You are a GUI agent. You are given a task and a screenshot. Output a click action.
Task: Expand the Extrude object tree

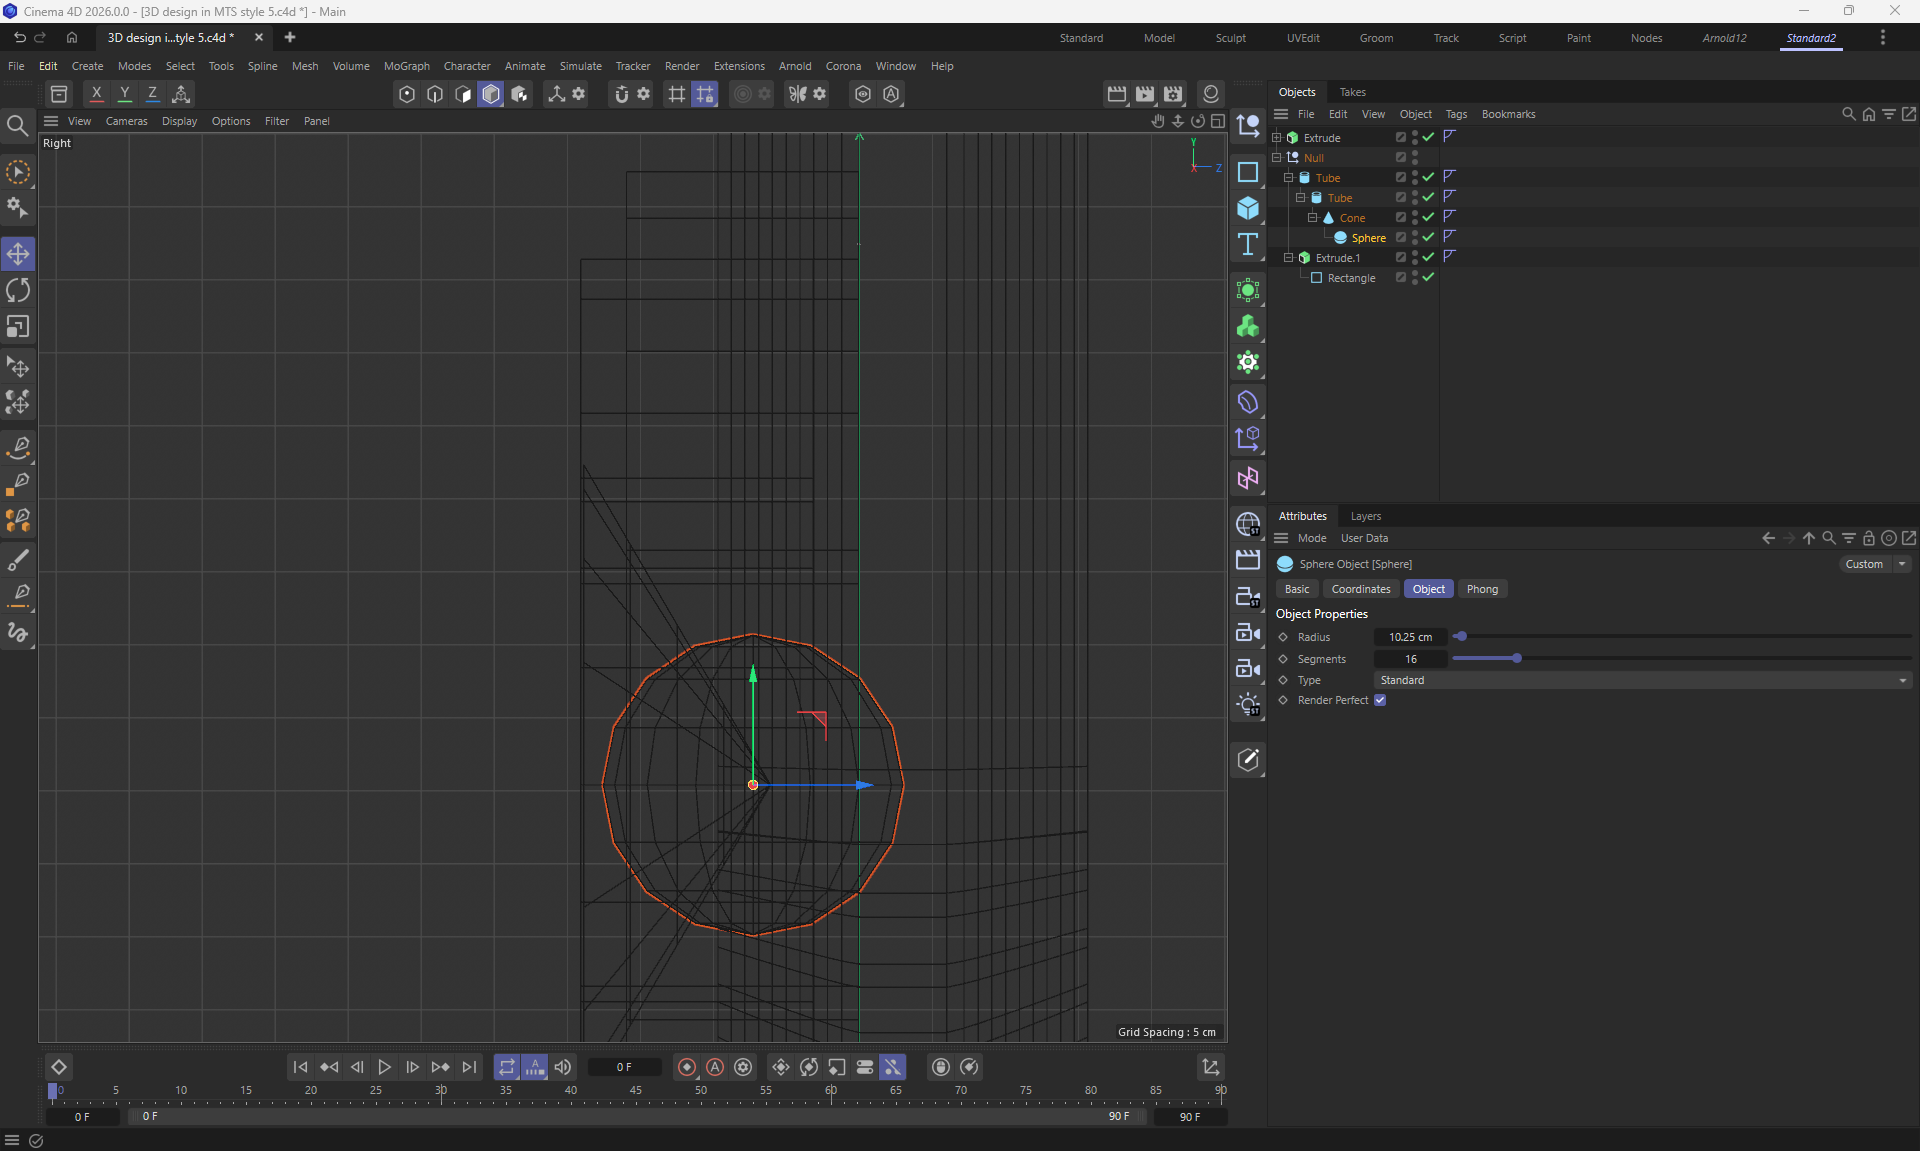pos(1277,137)
